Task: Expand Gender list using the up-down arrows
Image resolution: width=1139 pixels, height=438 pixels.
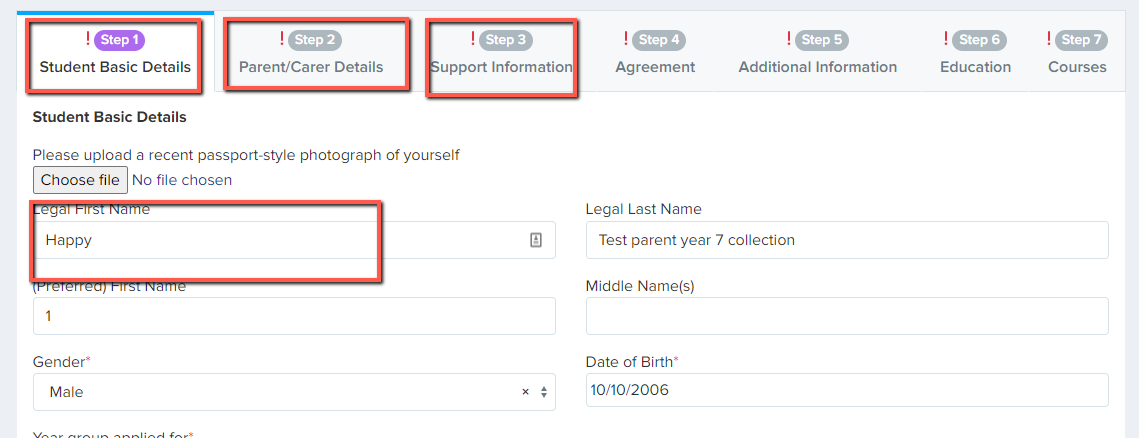Action: (544, 392)
